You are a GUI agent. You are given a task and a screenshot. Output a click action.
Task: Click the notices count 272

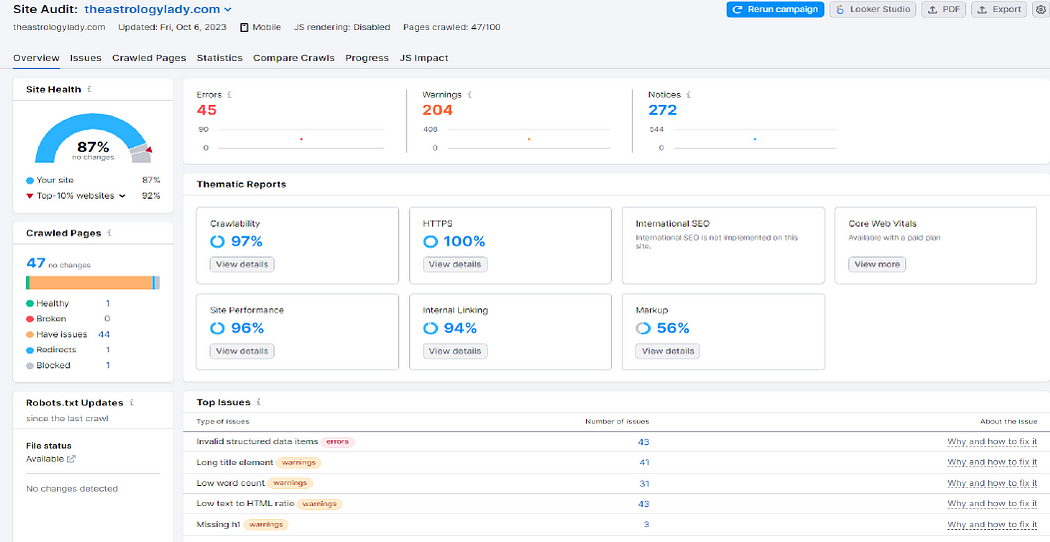coord(662,110)
